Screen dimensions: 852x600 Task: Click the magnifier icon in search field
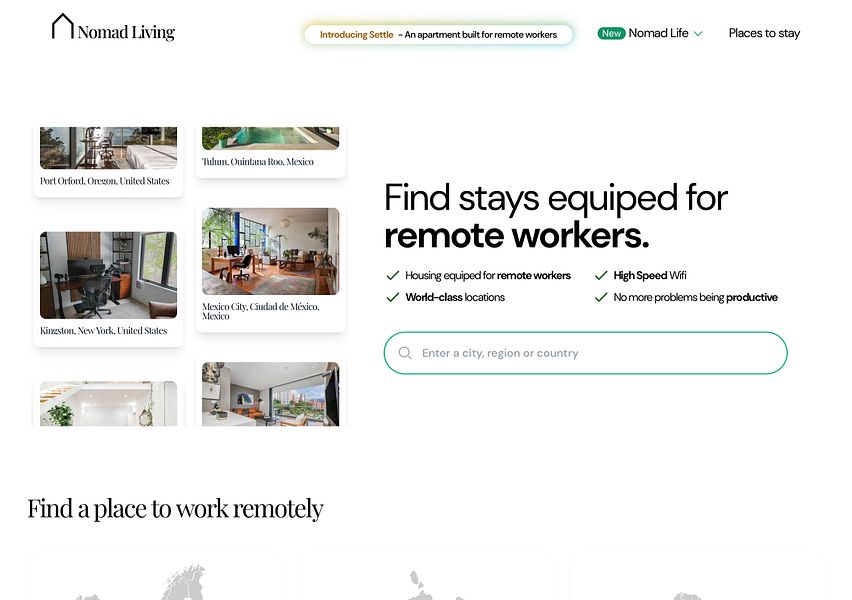[x=405, y=353]
